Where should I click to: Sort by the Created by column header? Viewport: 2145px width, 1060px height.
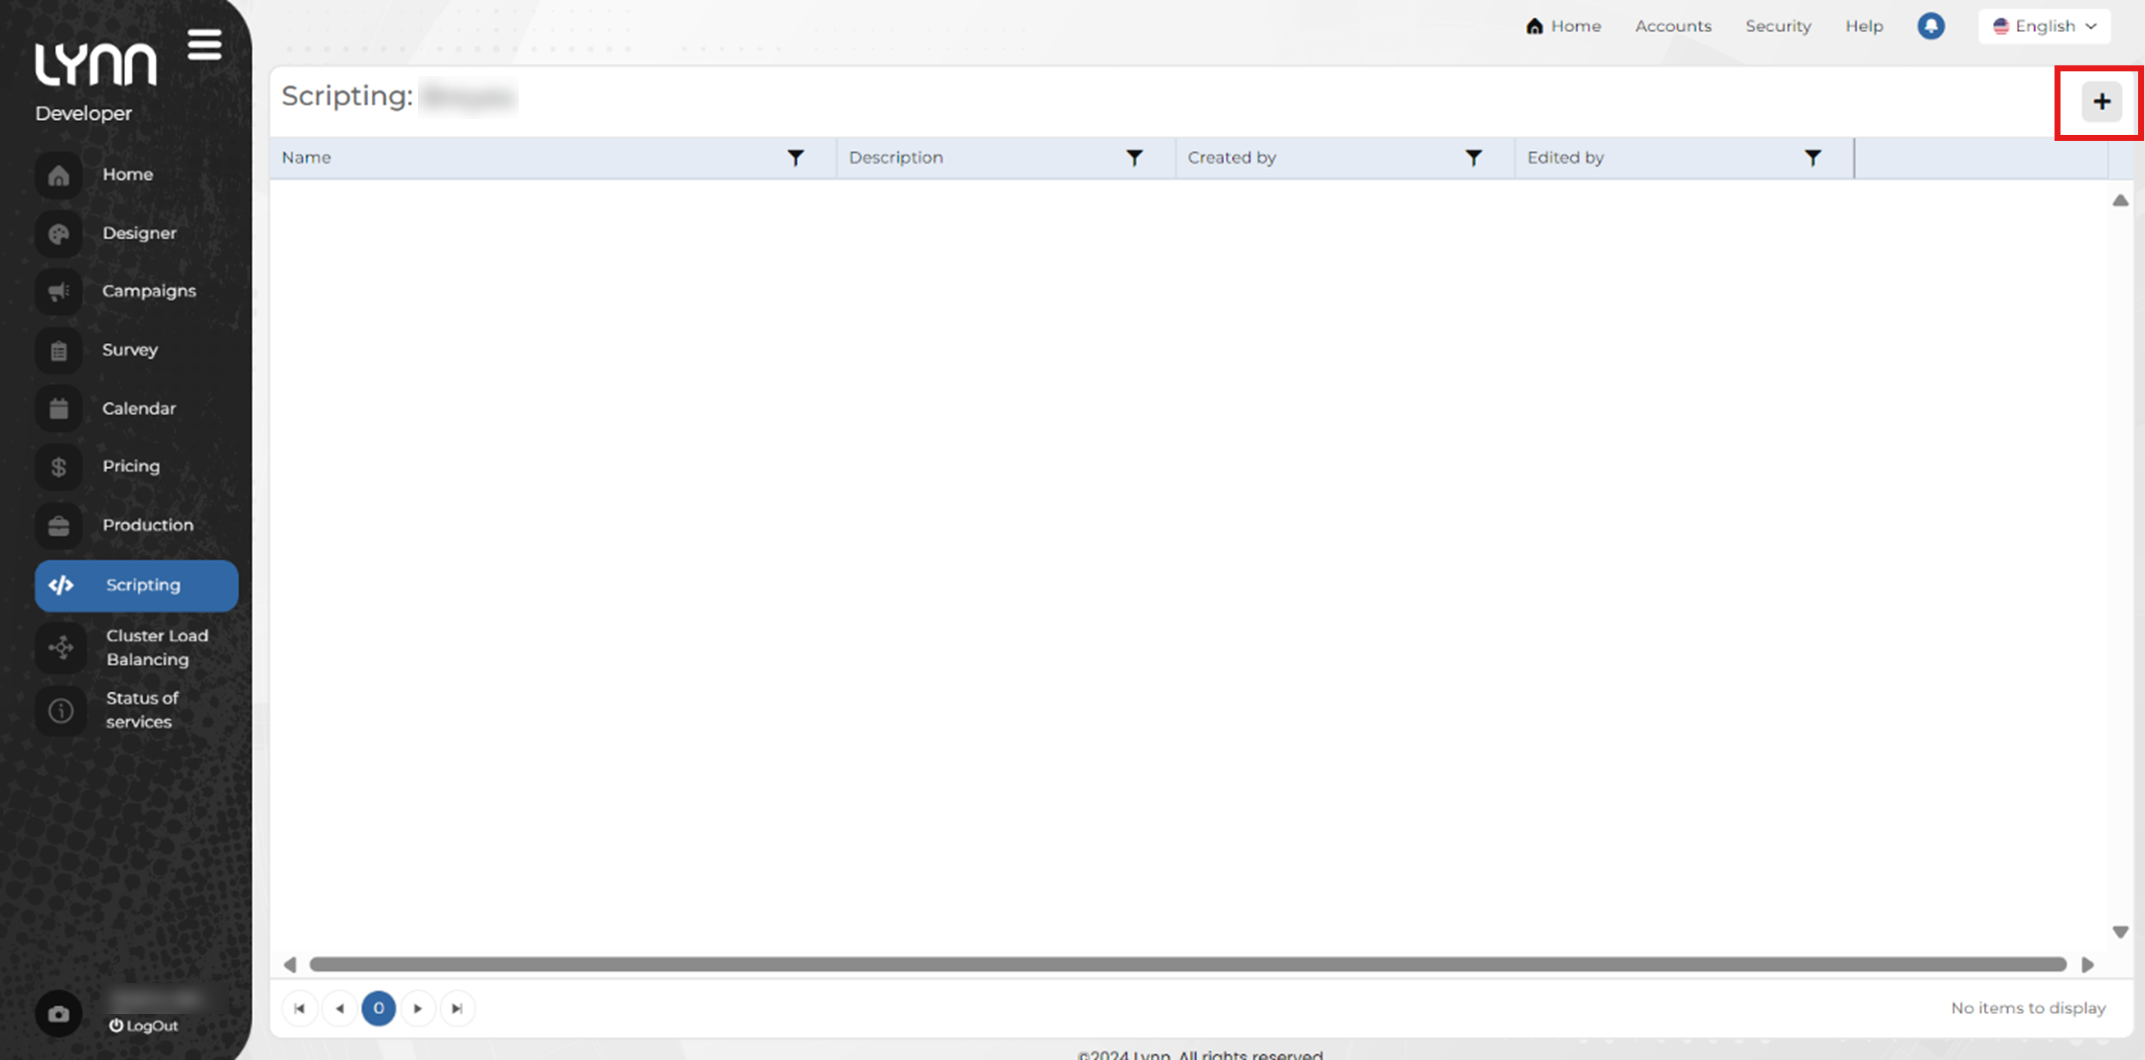tap(1232, 158)
